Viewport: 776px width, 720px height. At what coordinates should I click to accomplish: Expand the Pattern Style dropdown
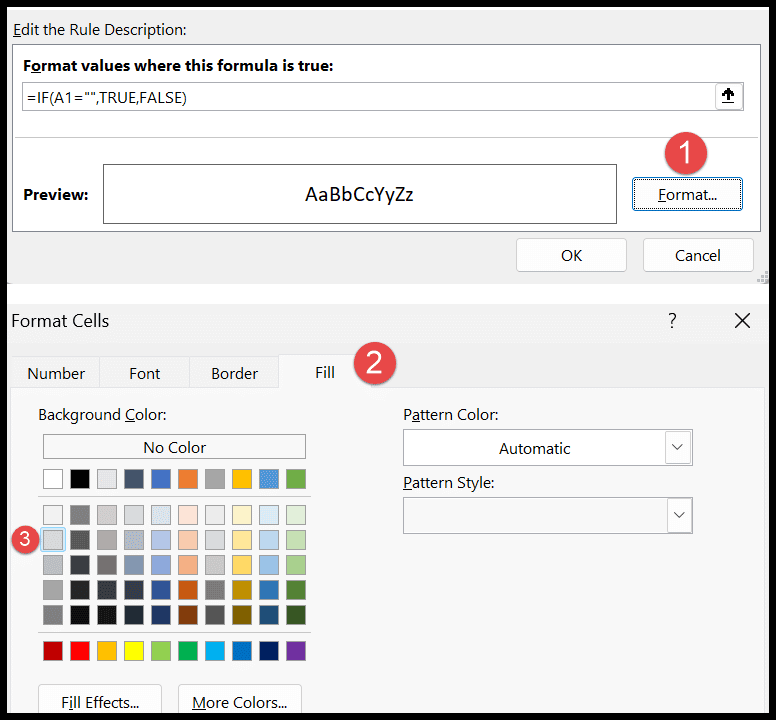(679, 515)
